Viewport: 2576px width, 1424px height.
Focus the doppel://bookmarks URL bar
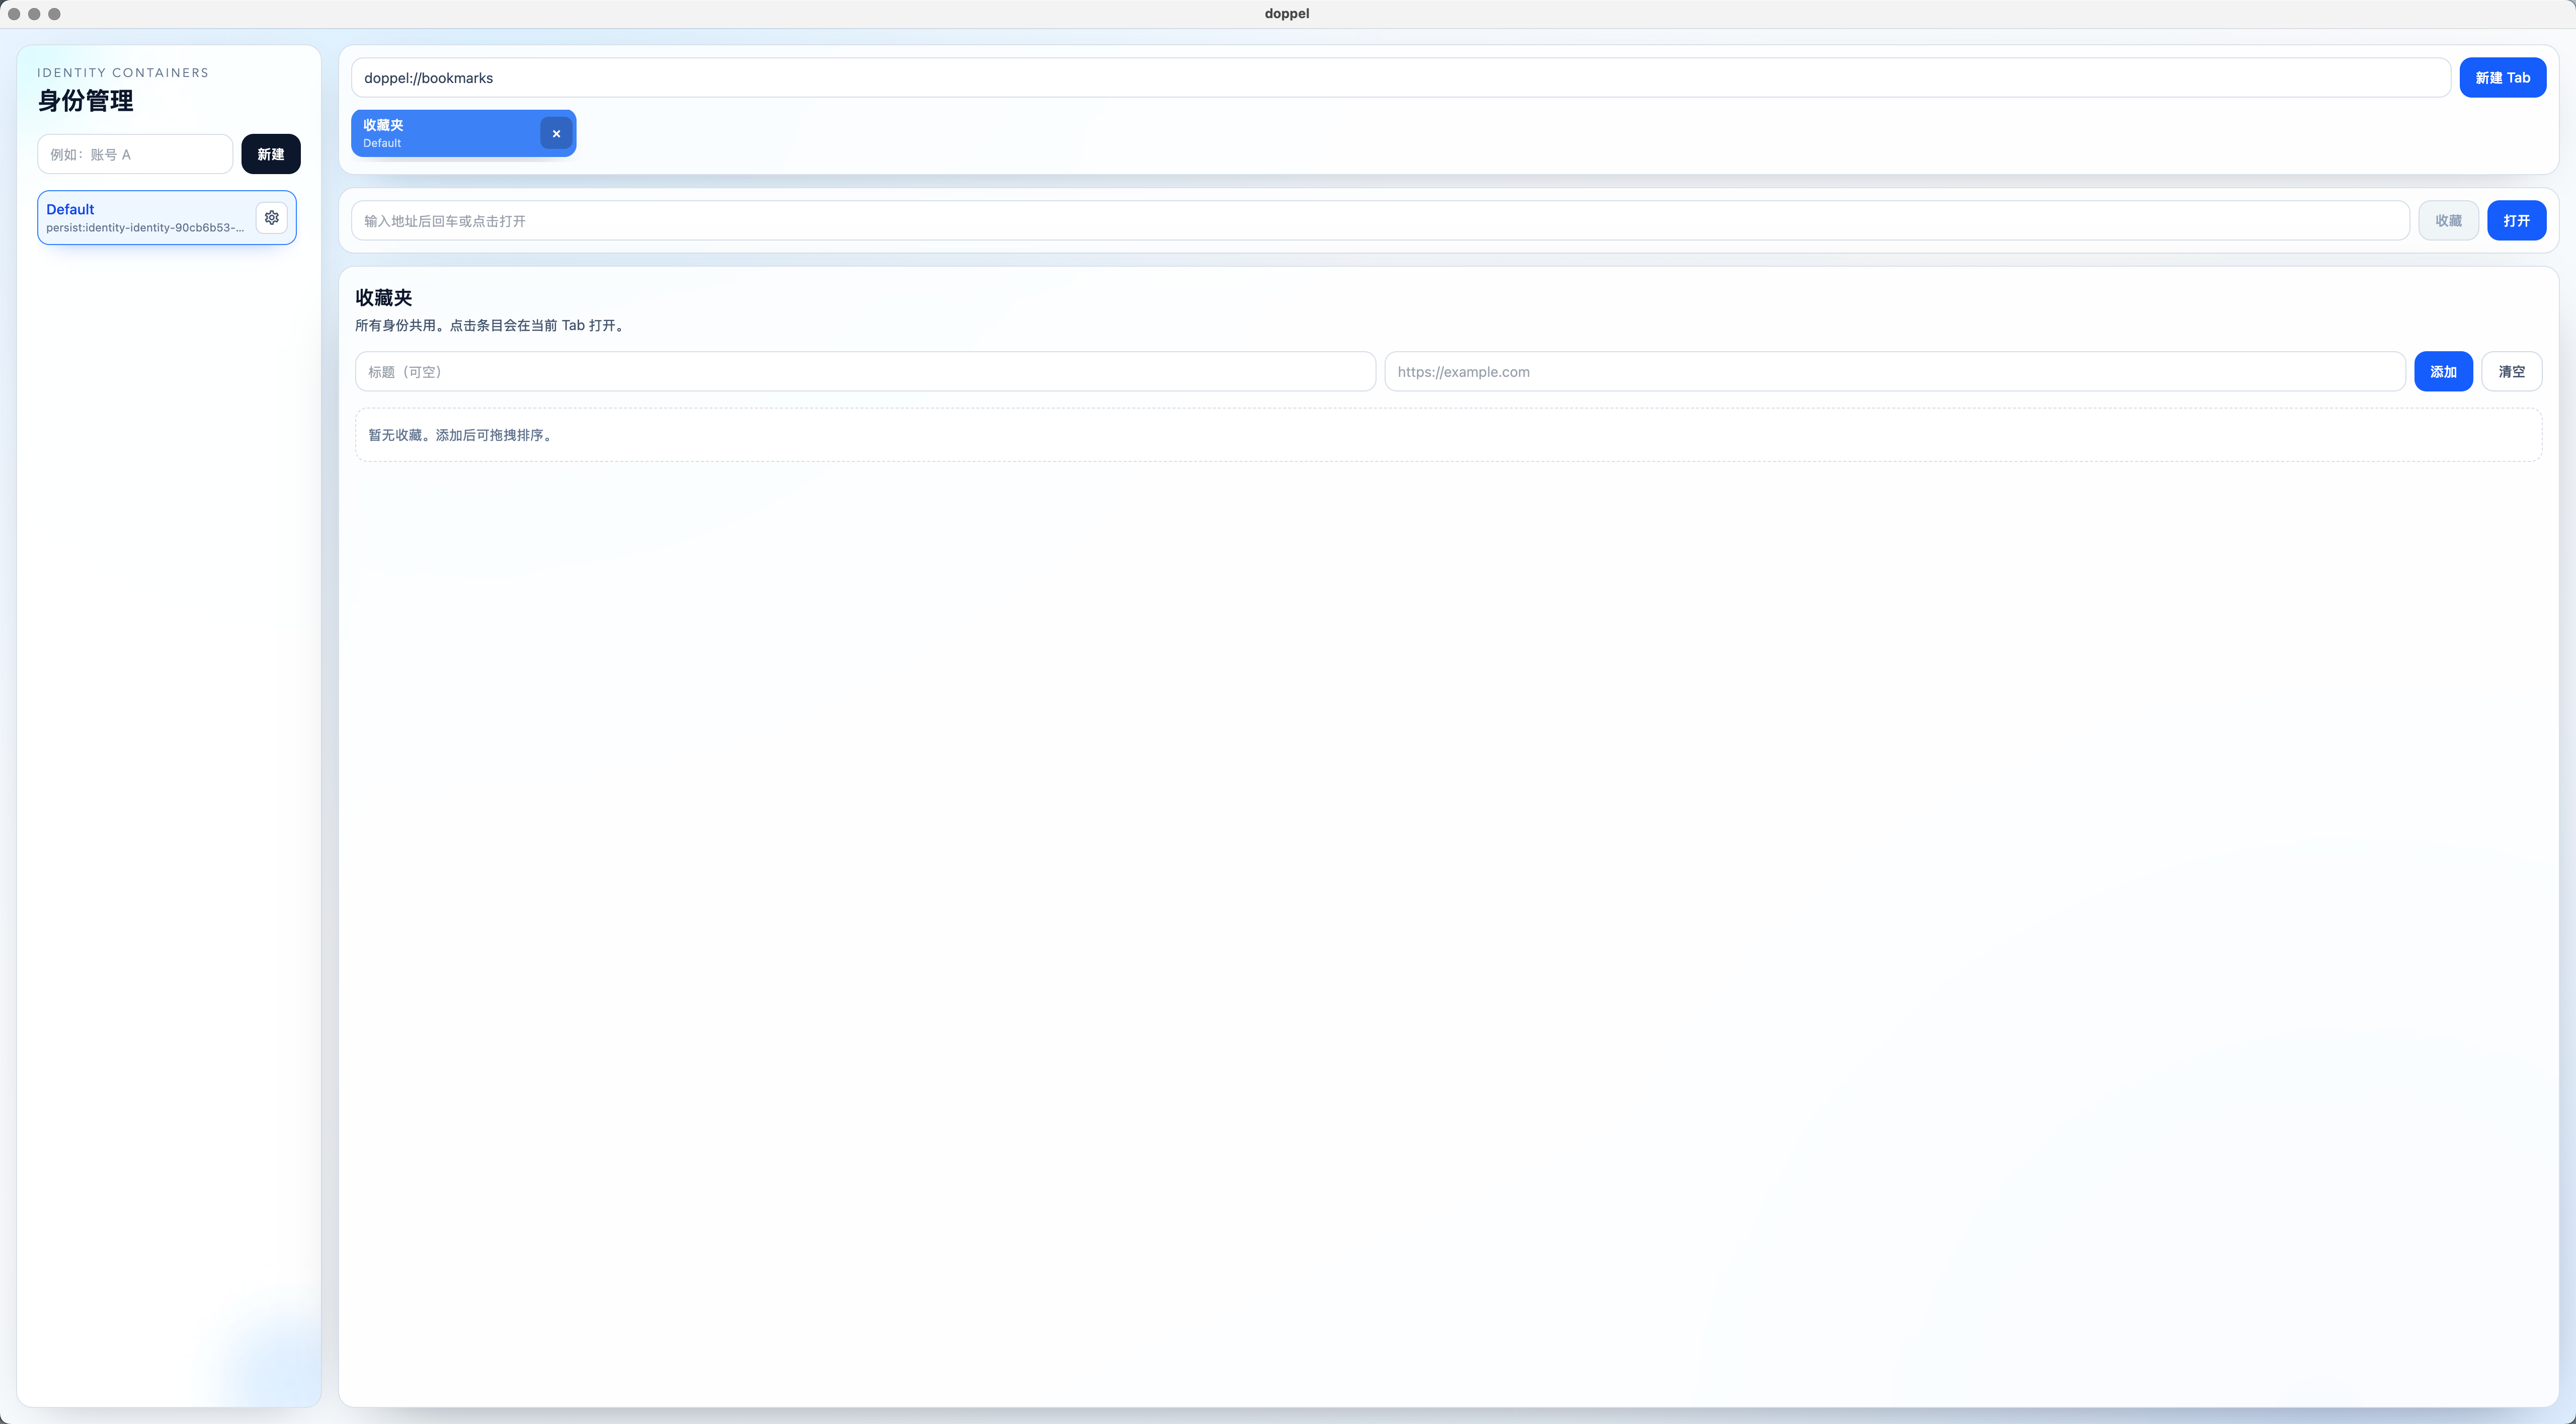(1400, 77)
